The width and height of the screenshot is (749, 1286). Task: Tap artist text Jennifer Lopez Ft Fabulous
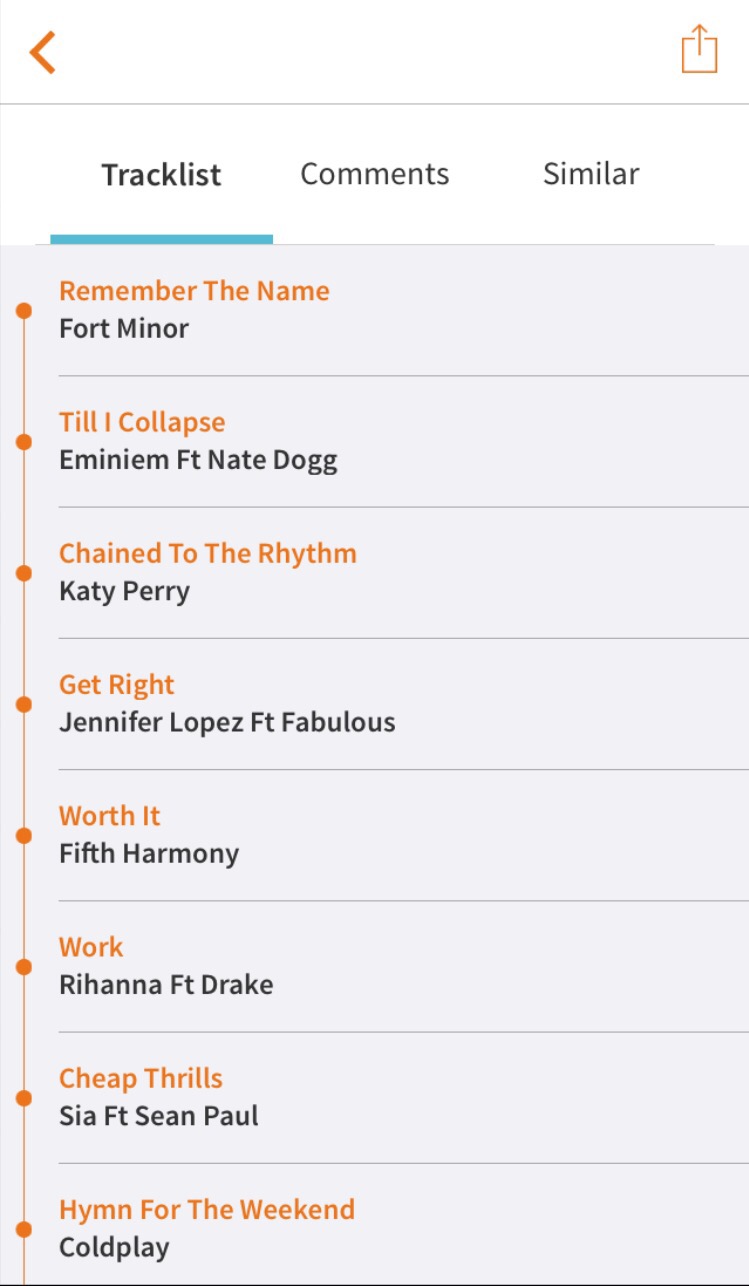[x=227, y=722]
